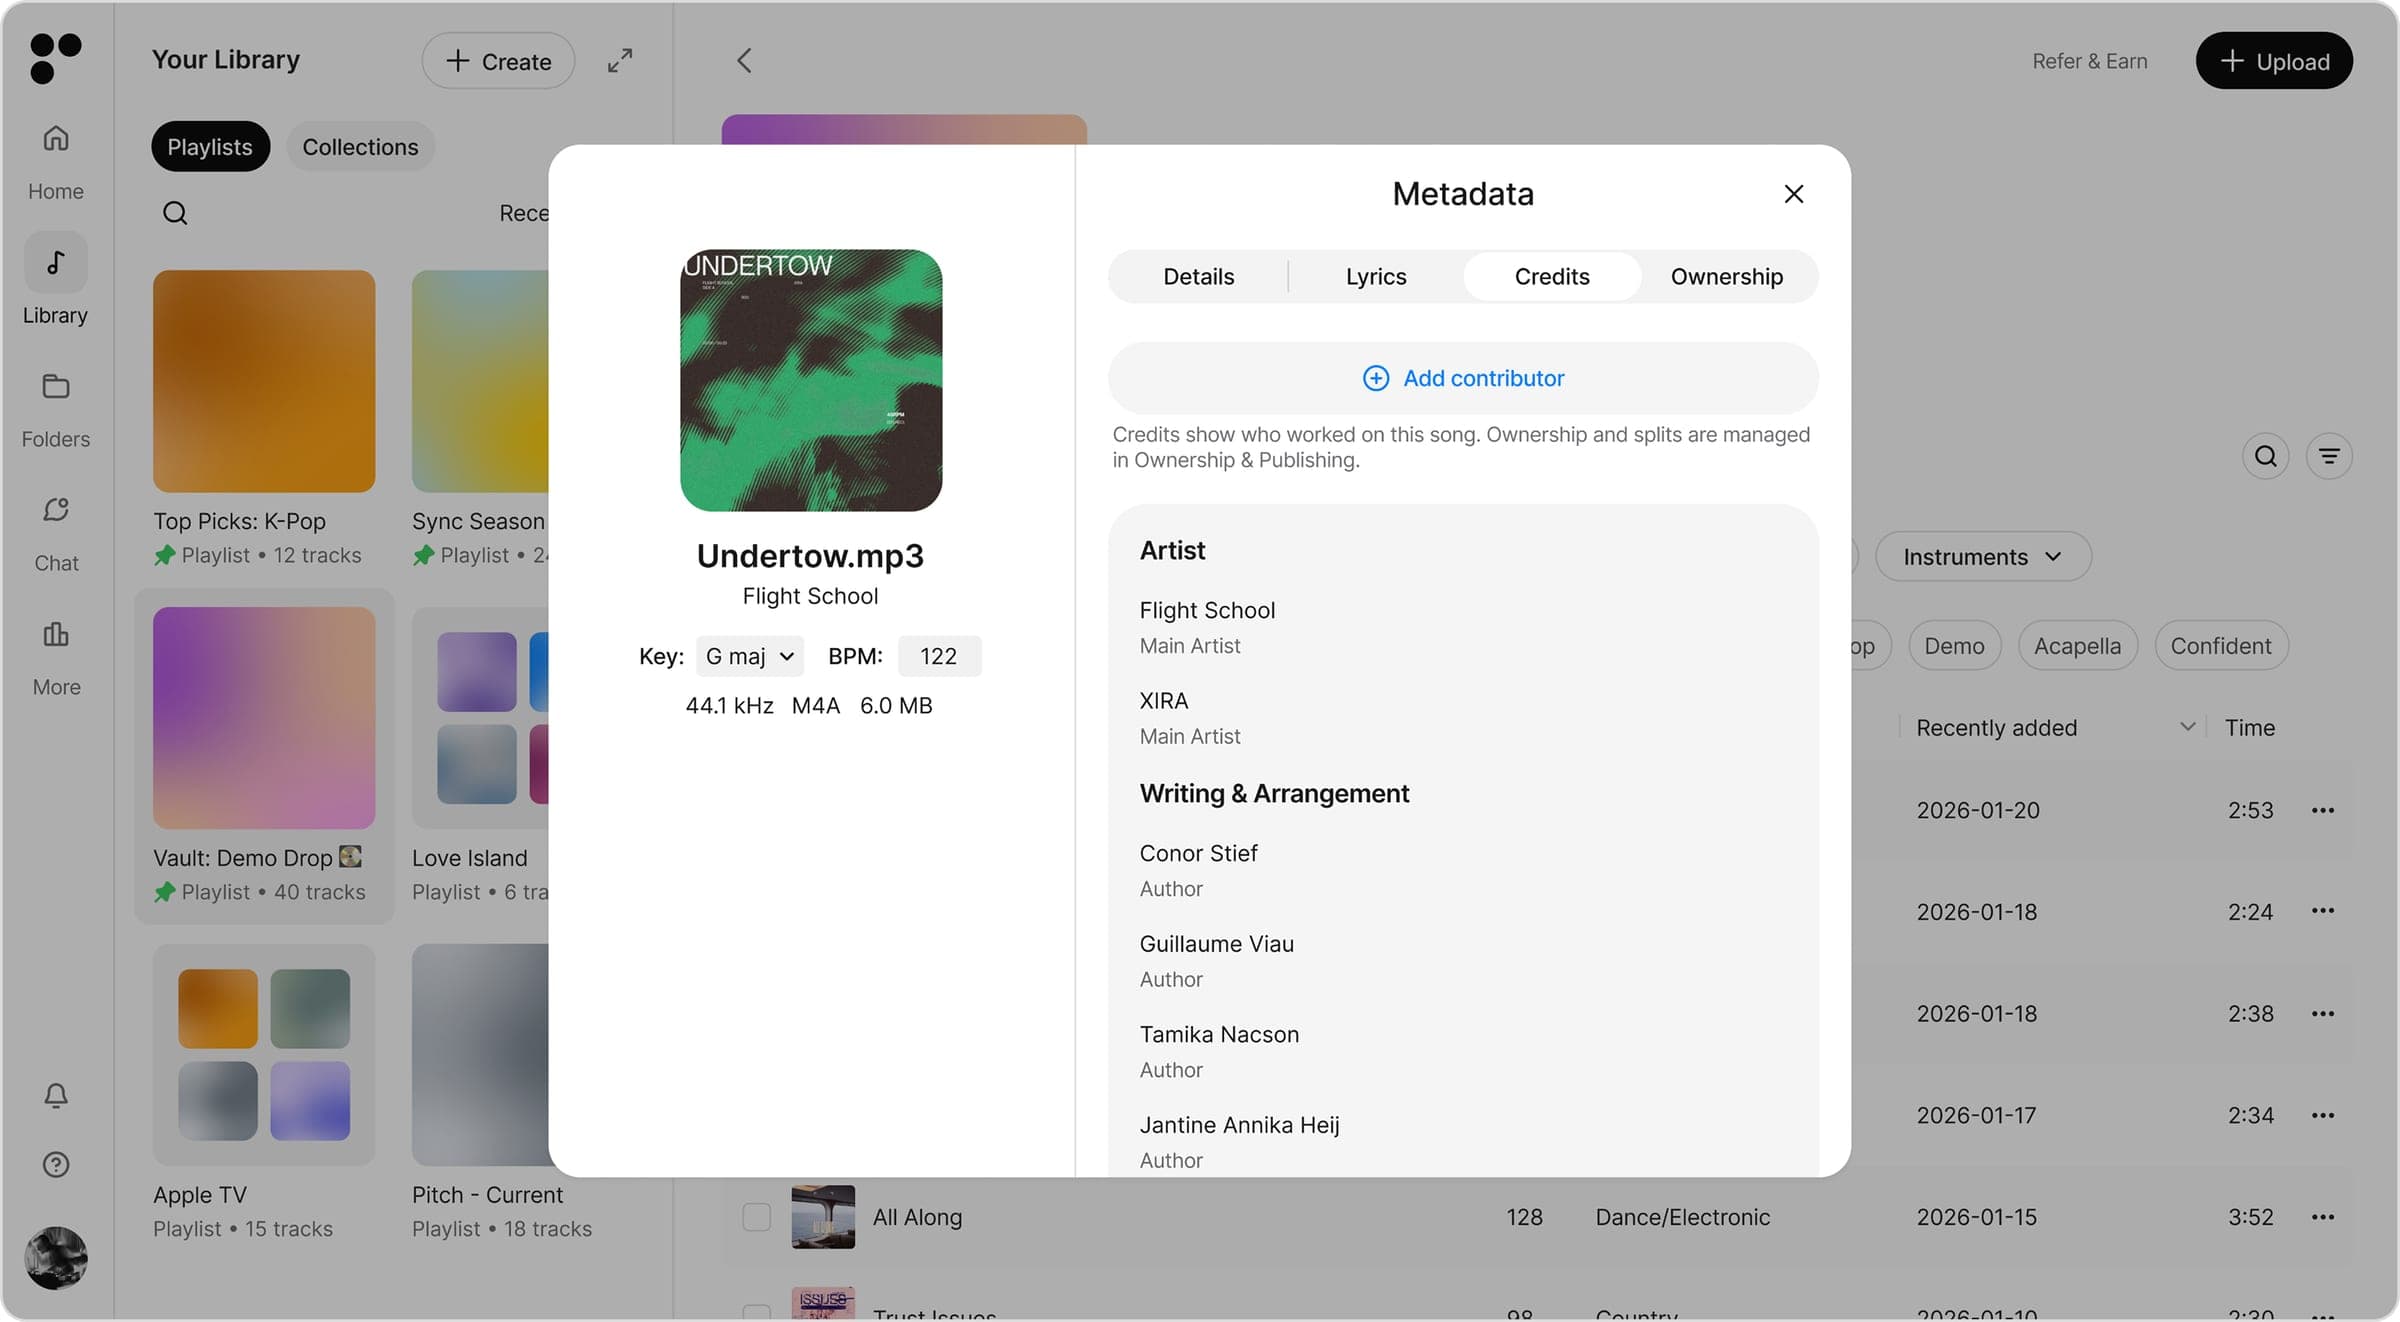Open Chat in the sidebar

[x=56, y=533]
